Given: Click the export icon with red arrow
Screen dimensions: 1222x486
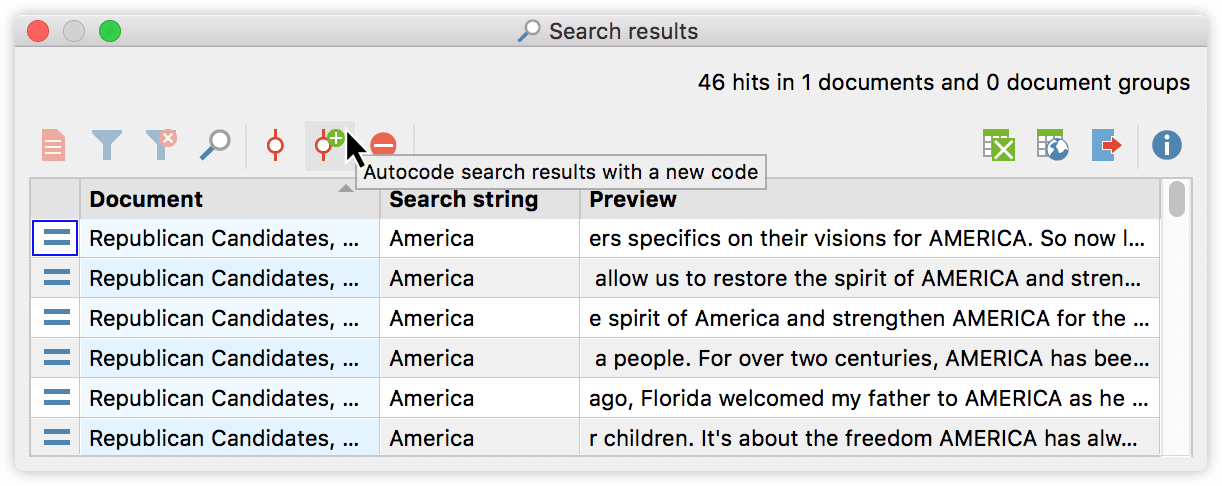Looking at the screenshot, I should pos(1106,146).
